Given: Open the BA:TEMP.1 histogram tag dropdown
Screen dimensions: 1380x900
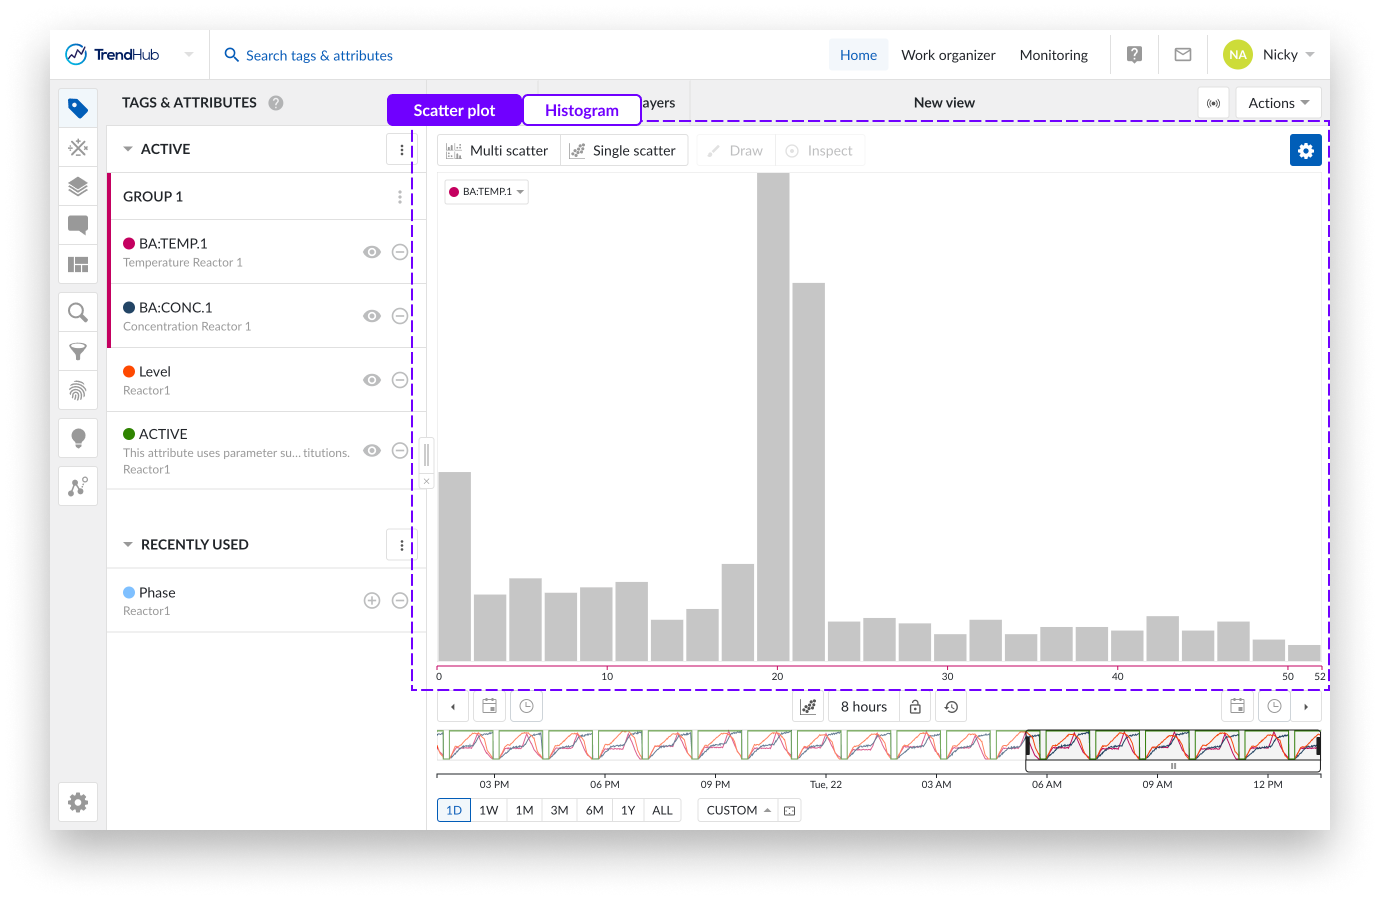Looking at the screenshot, I should click(487, 192).
